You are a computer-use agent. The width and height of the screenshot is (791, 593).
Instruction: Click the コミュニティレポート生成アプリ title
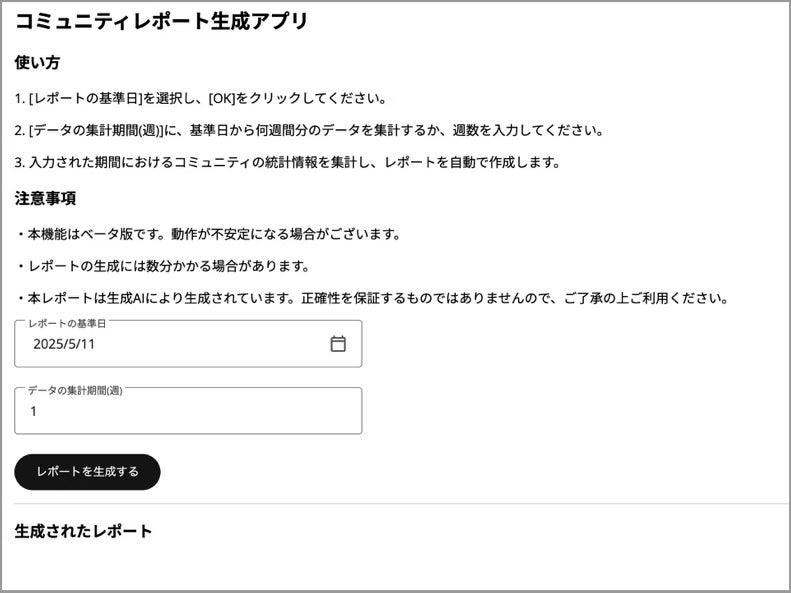point(161,21)
